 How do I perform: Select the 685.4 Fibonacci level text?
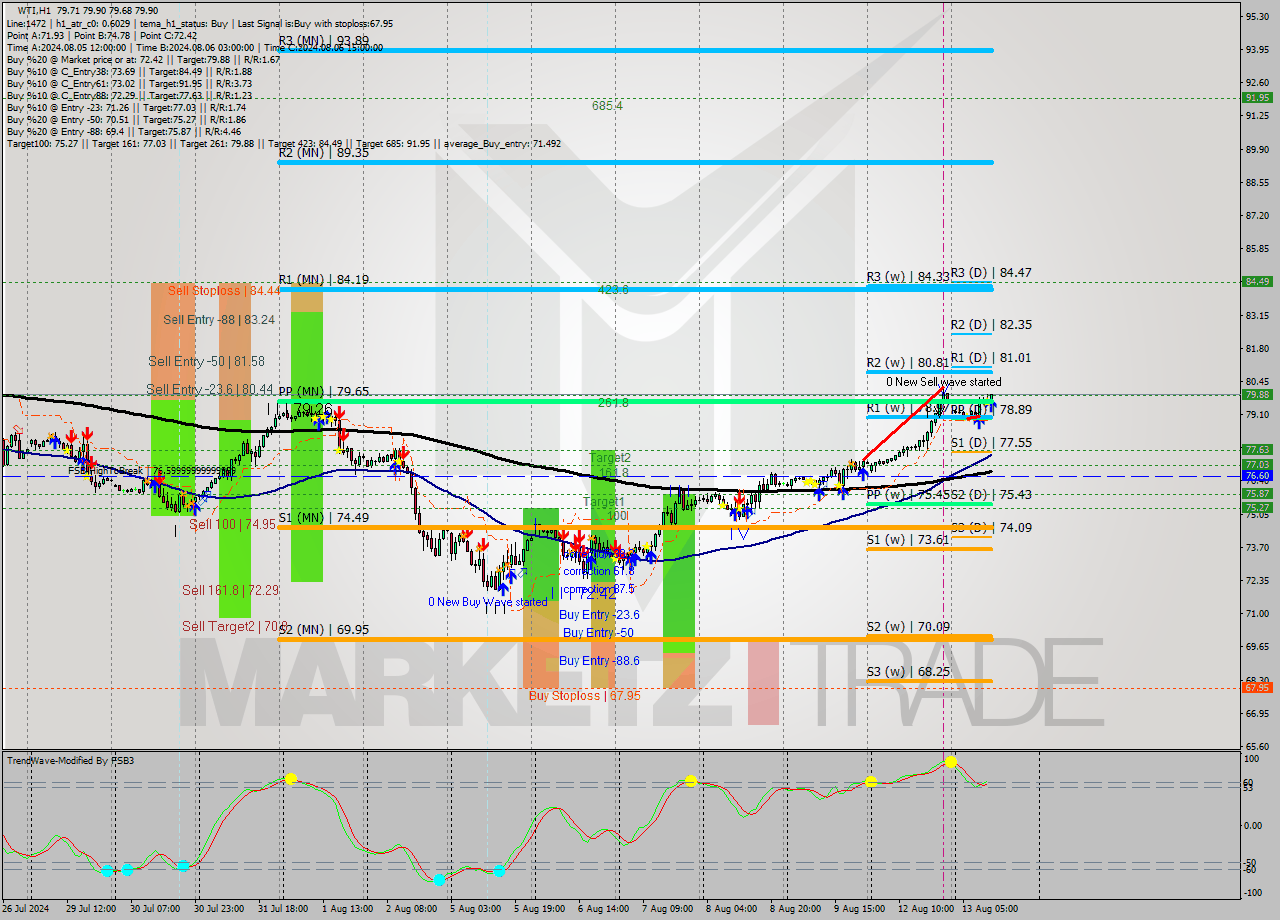[607, 105]
